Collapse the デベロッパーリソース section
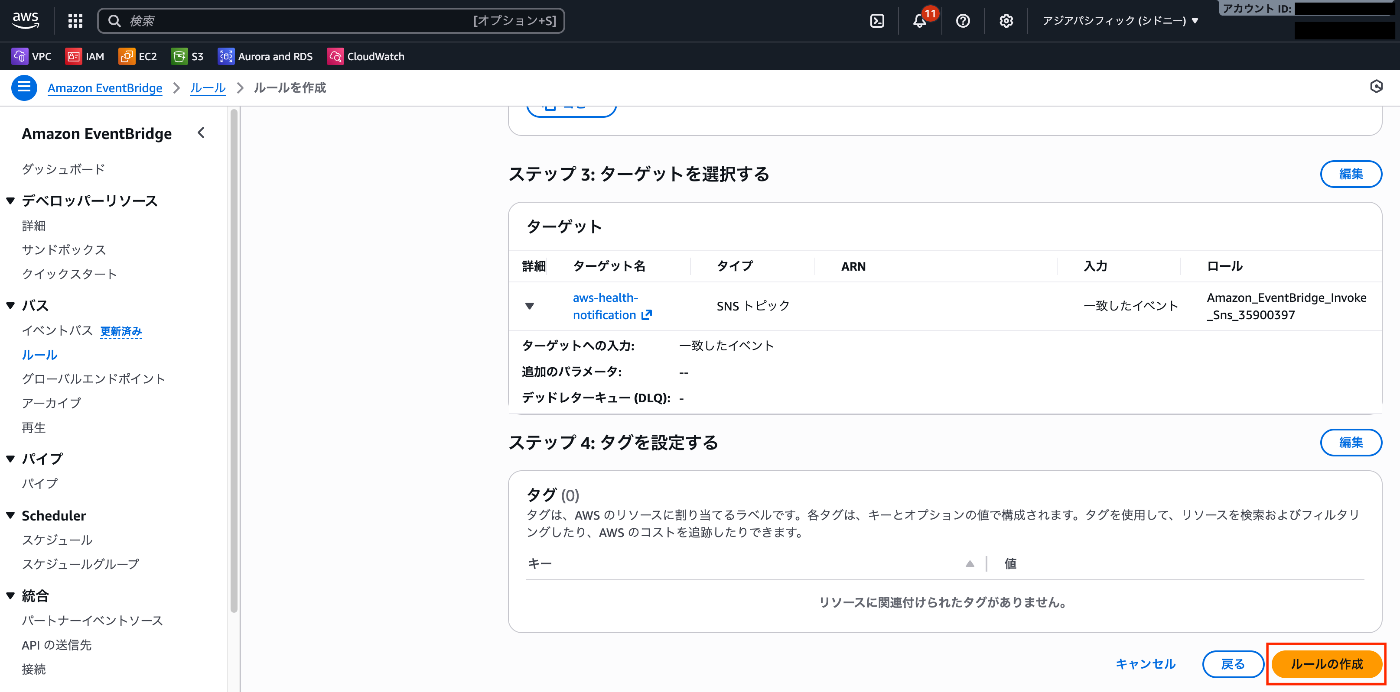The height and width of the screenshot is (692, 1400). (x=11, y=201)
